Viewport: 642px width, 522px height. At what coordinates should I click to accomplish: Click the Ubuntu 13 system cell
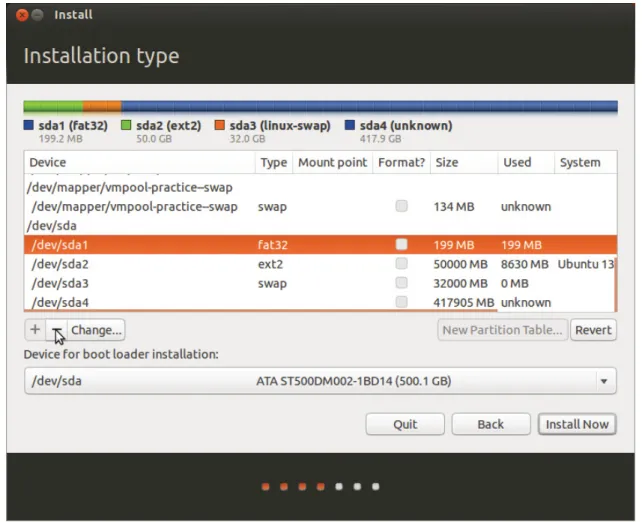click(x=586, y=264)
